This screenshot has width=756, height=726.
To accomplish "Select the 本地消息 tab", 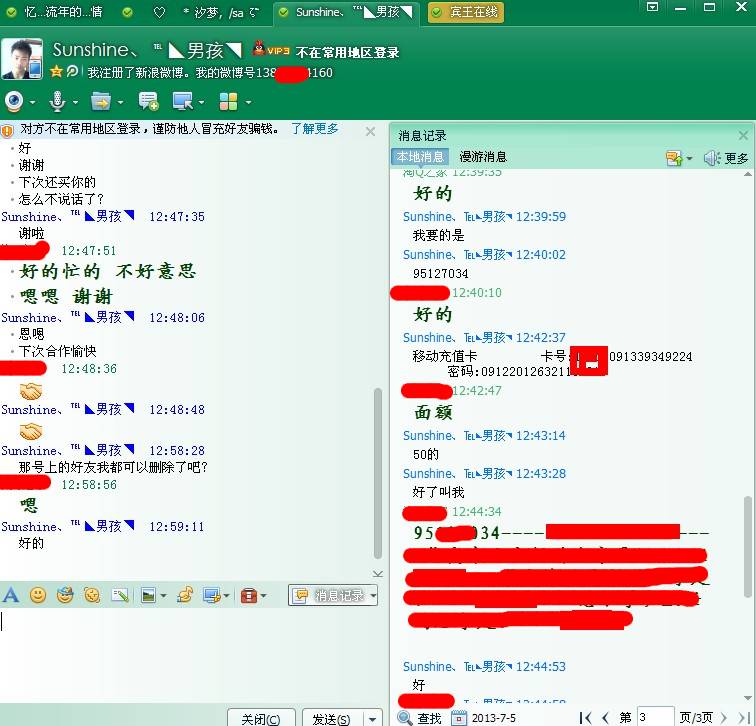I will 420,157.
